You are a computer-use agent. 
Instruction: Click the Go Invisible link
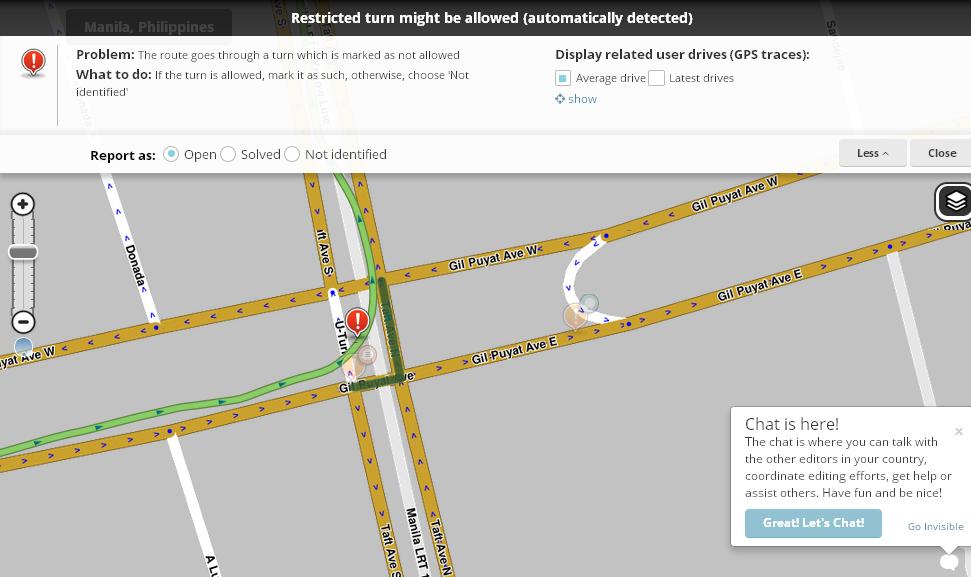pyautogui.click(x=935, y=526)
